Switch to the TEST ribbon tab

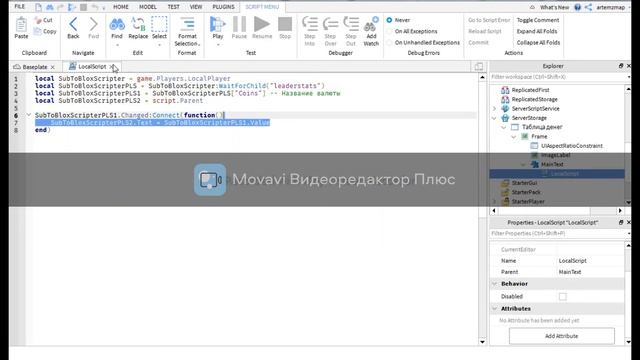173,7
